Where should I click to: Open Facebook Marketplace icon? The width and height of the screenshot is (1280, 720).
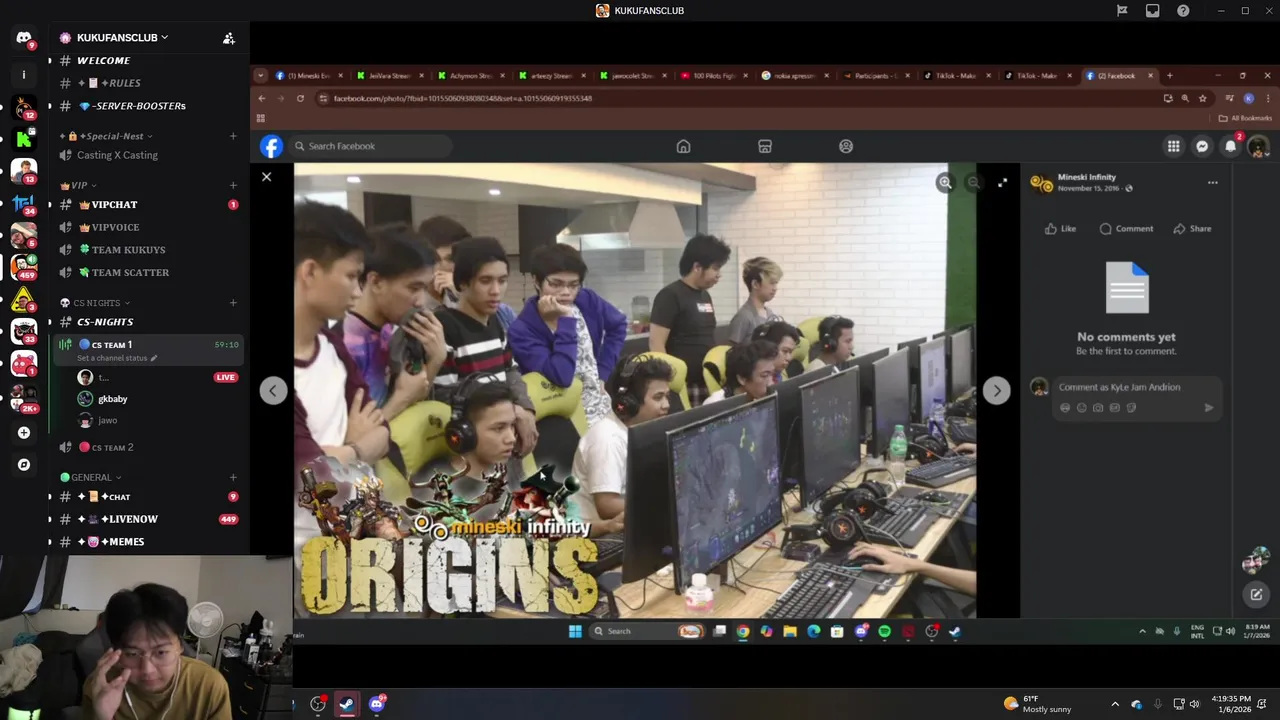[765, 146]
